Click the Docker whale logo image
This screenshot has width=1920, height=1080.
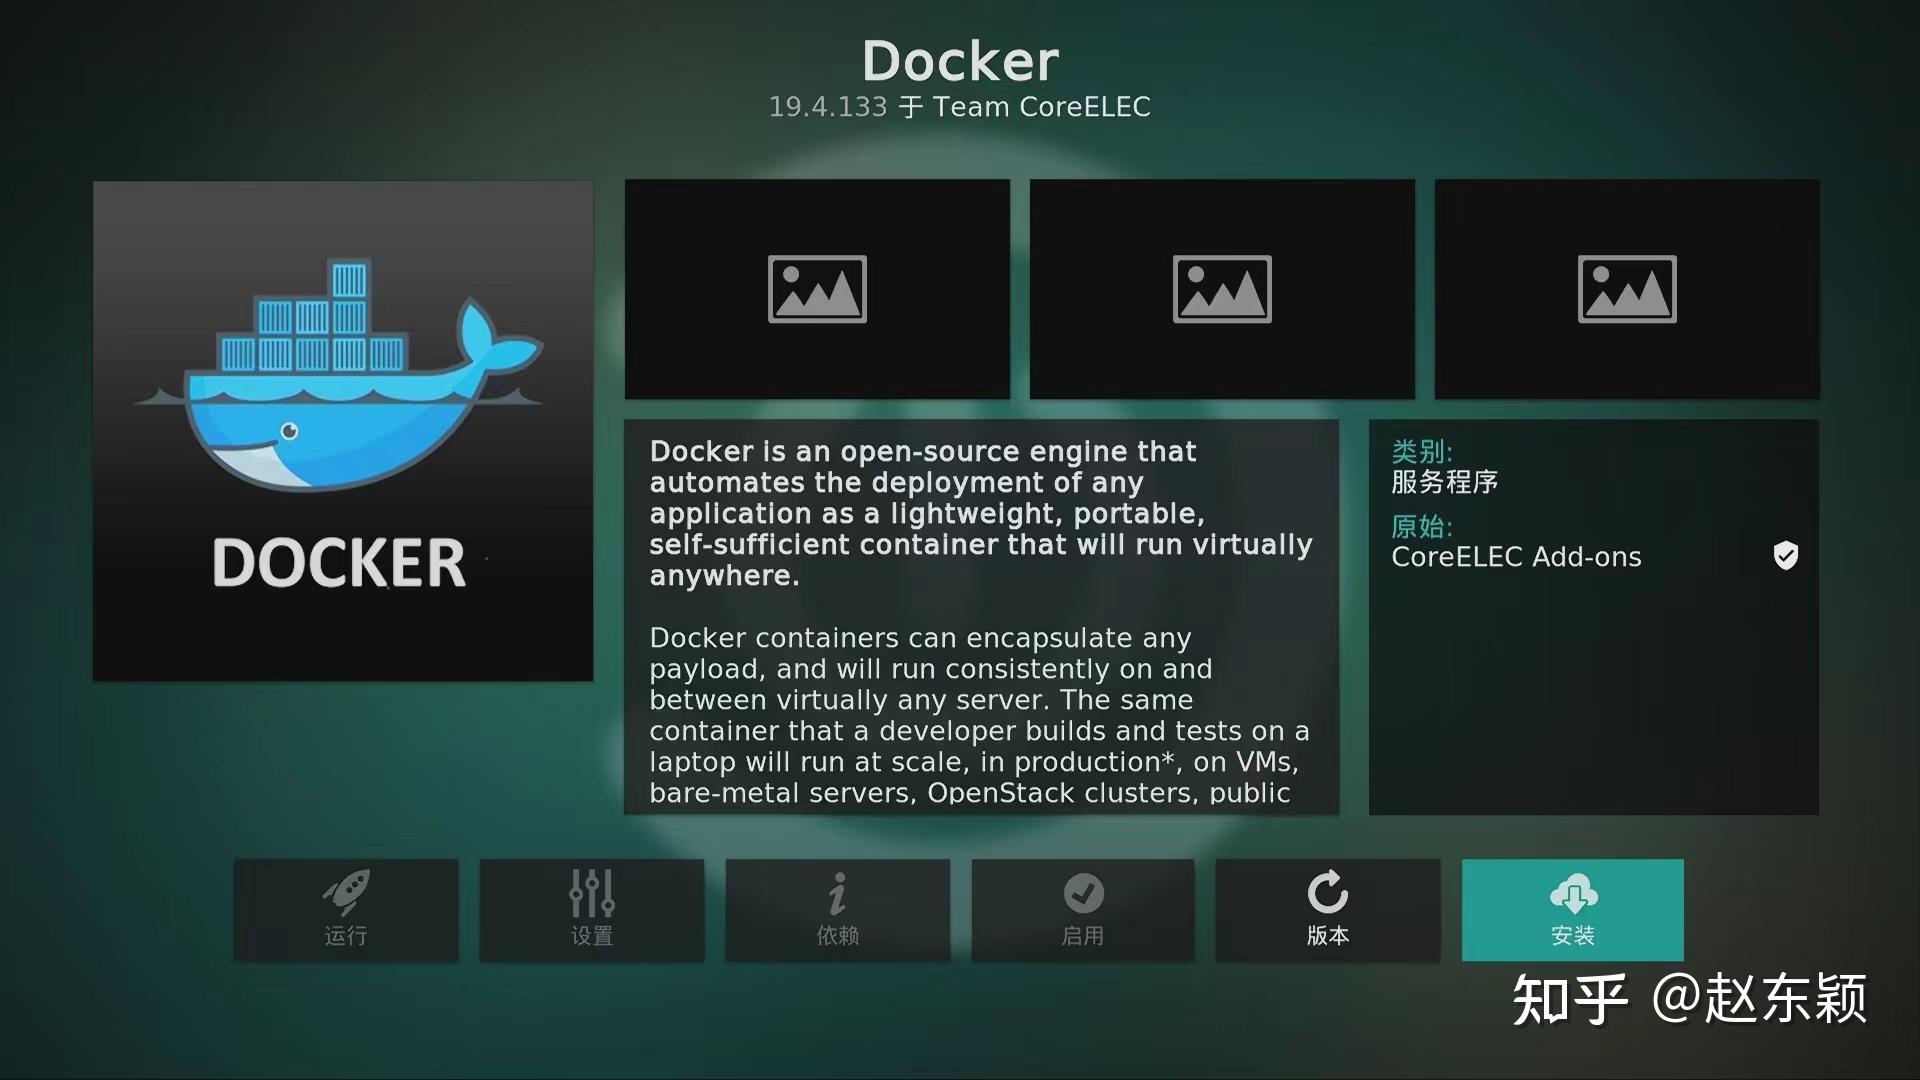(x=343, y=431)
